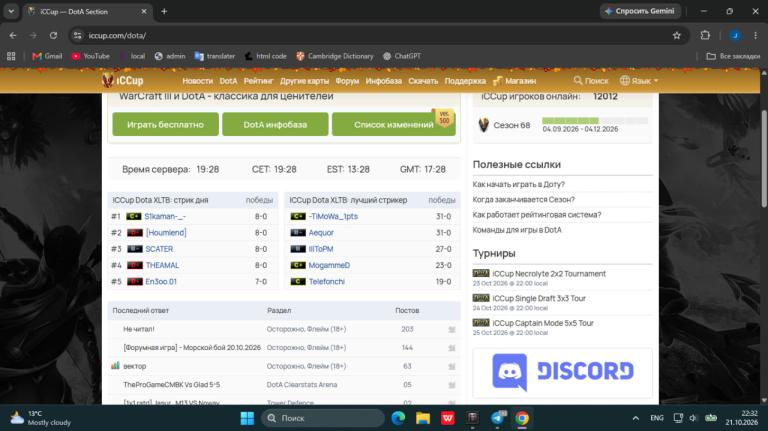Click rank badge next to Stkaman-_-
This screenshot has width=768, height=431.
click(x=134, y=216)
